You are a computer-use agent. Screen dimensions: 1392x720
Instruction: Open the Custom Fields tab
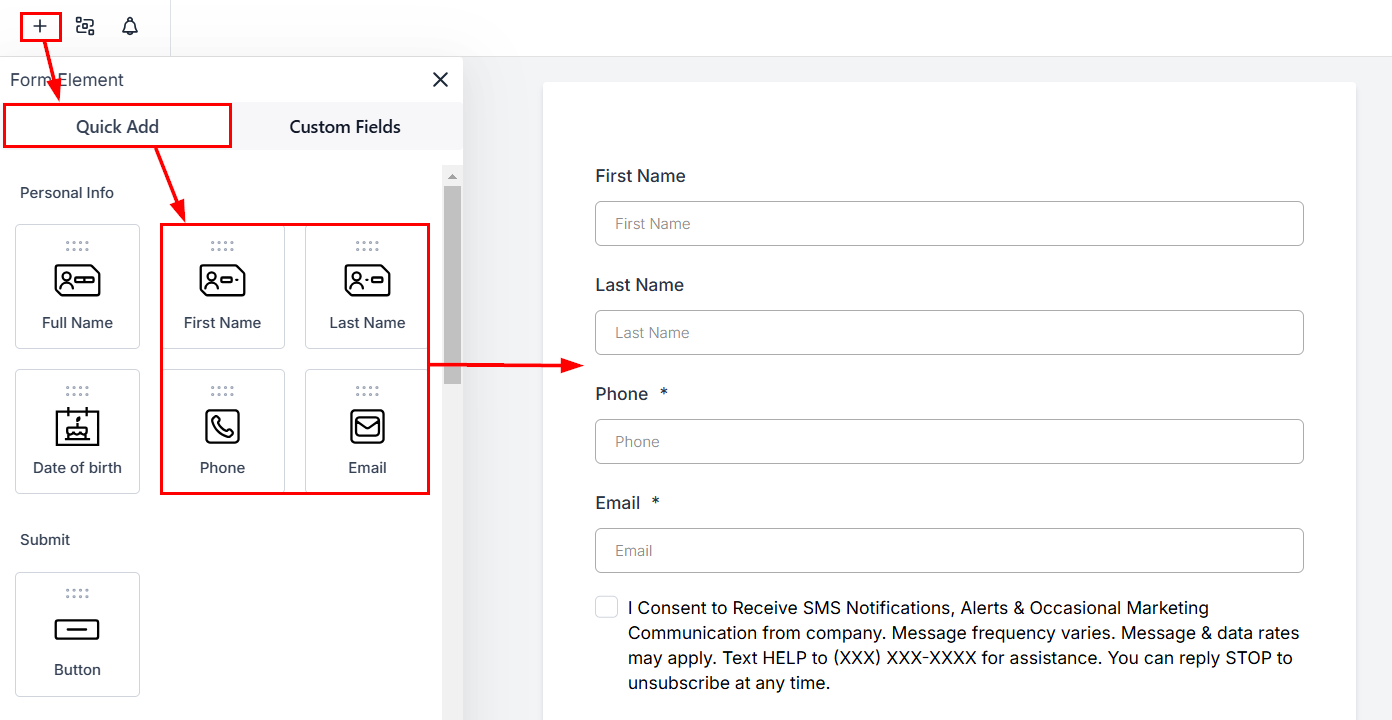pos(345,127)
